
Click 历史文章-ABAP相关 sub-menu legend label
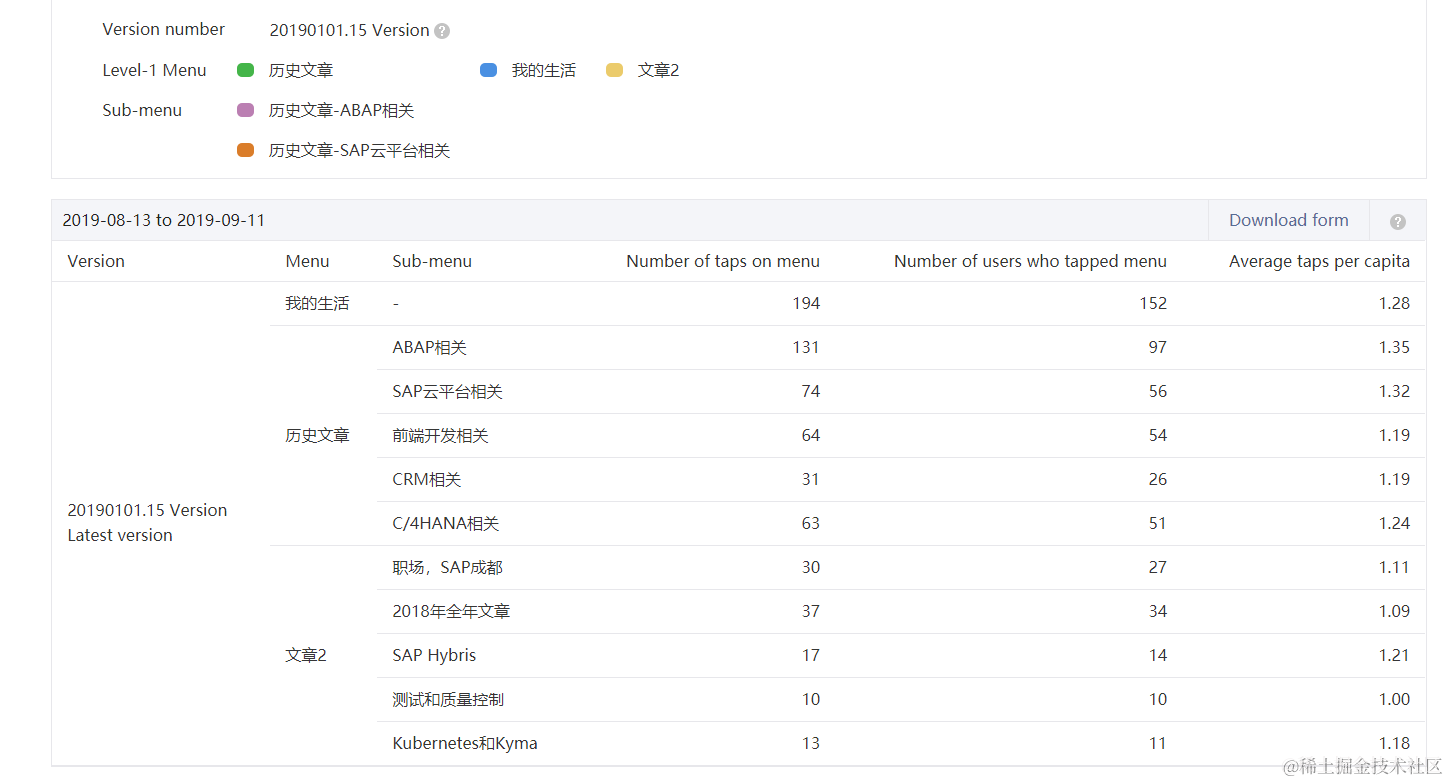[342, 110]
